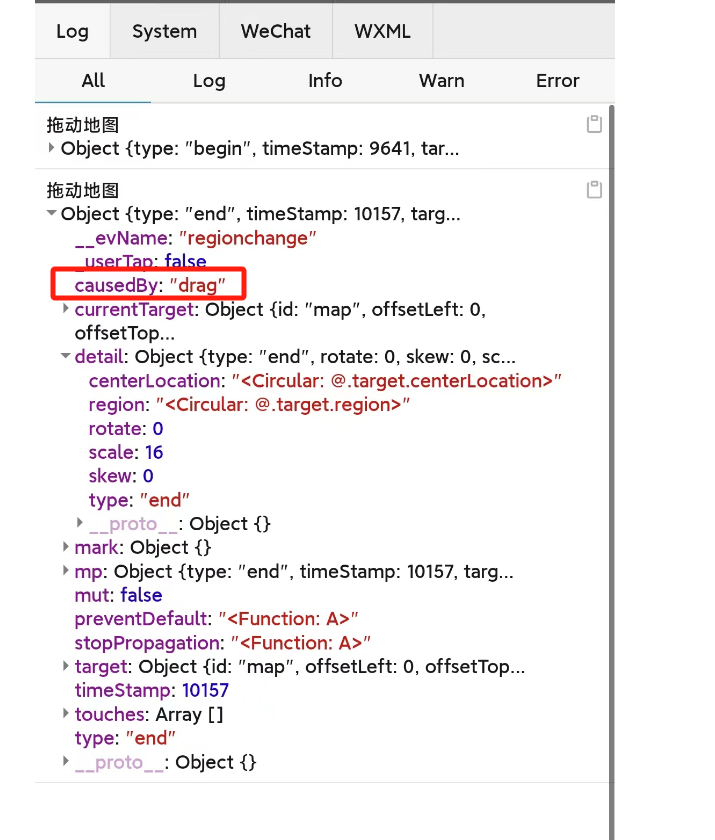Select type "end" under skew
Viewport: 715px width, 840px height.
tap(139, 500)
